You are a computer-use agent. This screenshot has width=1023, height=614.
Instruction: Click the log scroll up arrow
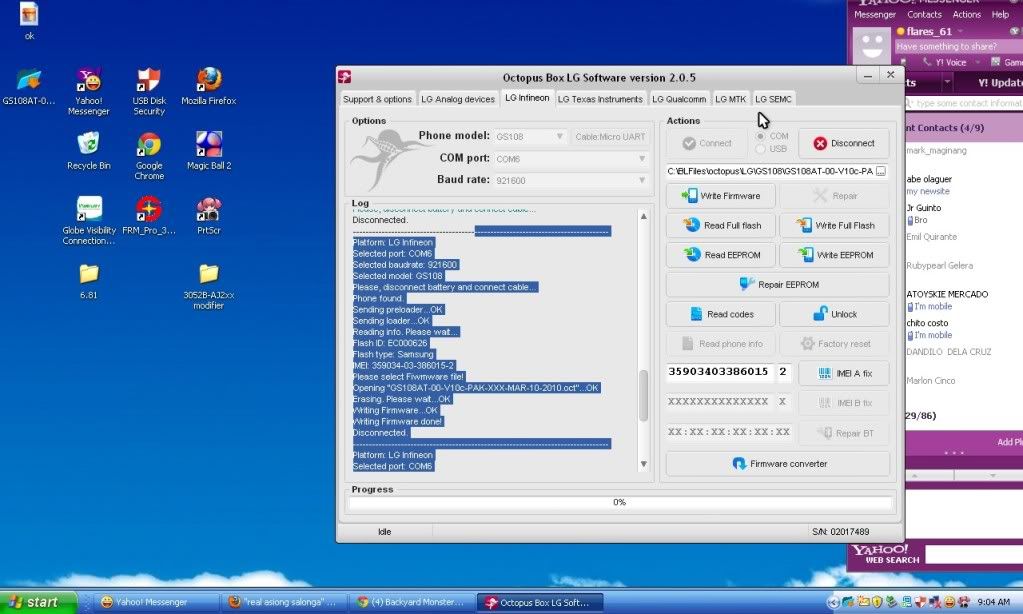(643, 216)
